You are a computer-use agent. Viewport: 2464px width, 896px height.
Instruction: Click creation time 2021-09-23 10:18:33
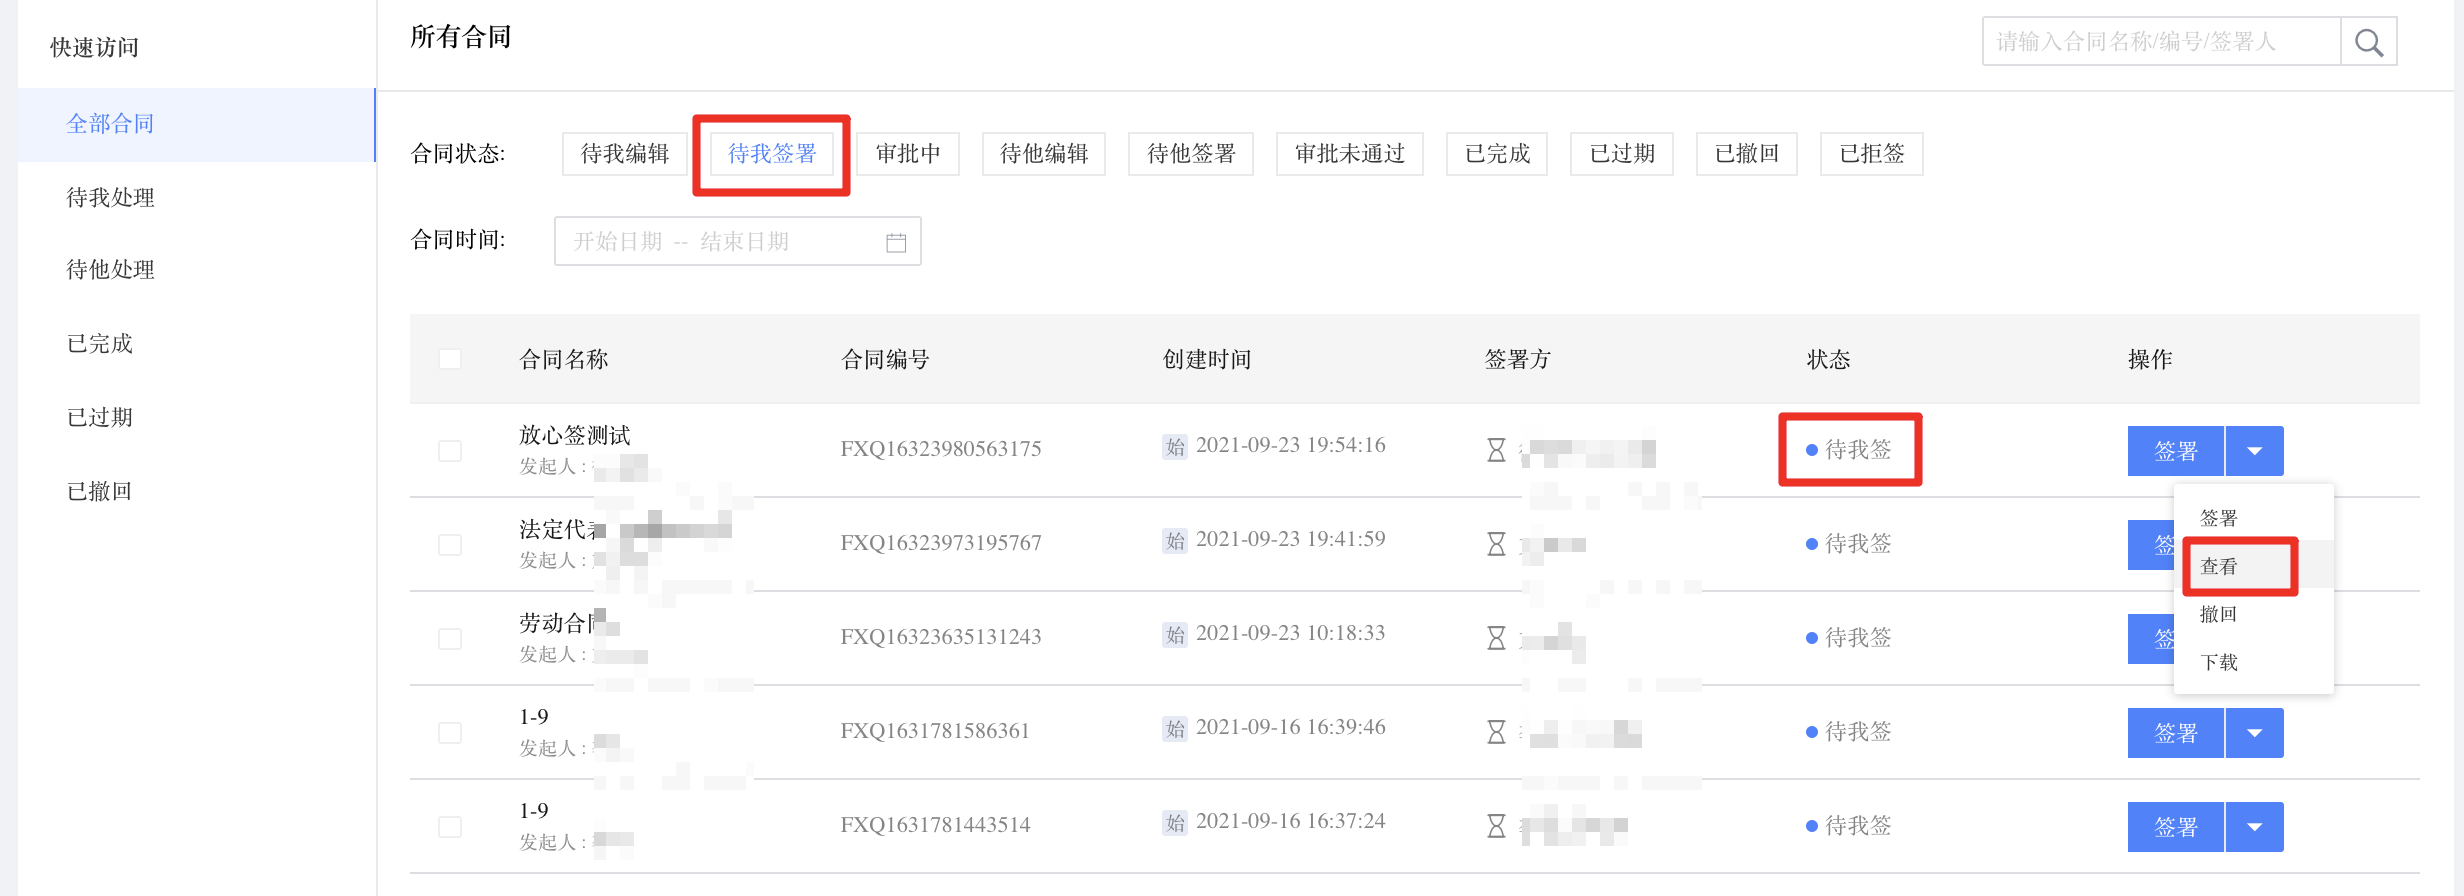click(x=1290, y=633)
